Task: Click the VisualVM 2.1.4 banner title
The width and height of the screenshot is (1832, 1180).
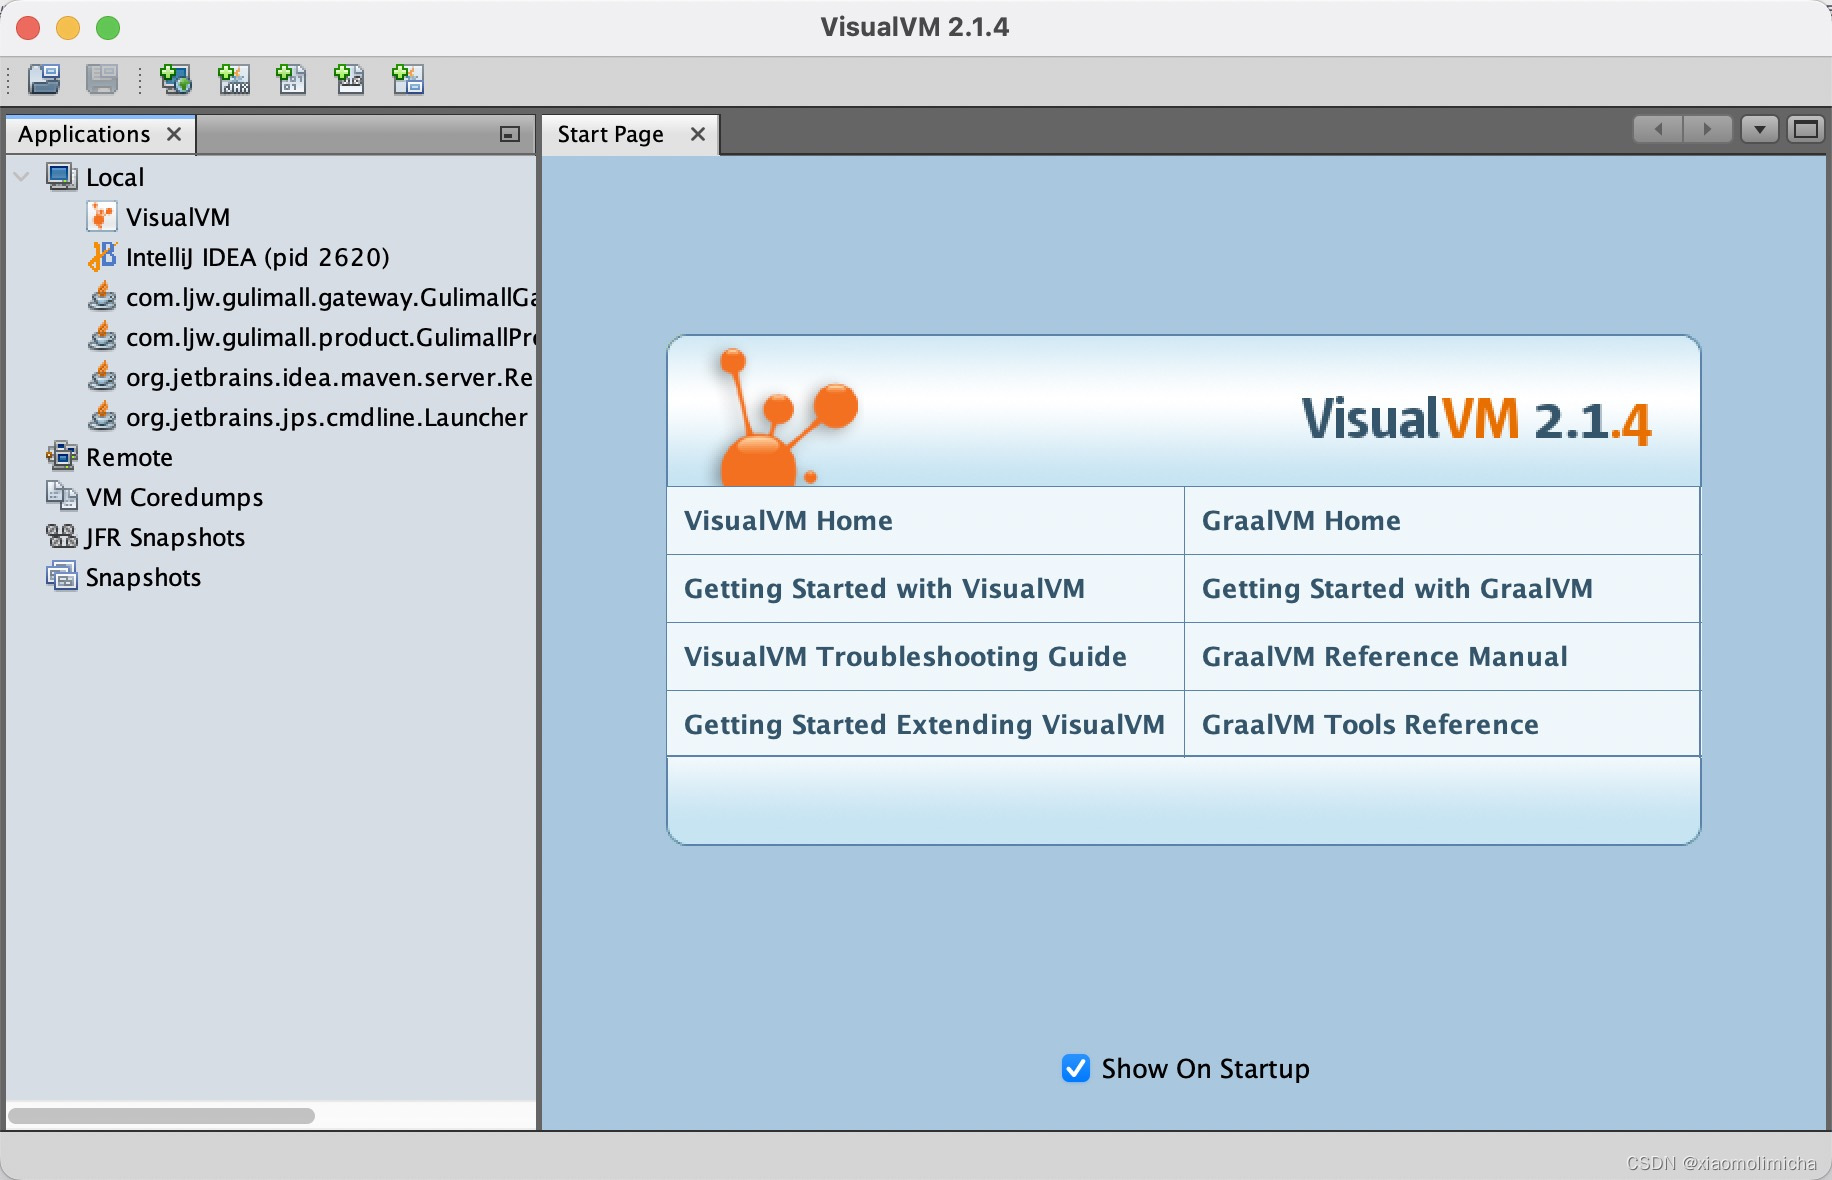Action: [1476, 420]
